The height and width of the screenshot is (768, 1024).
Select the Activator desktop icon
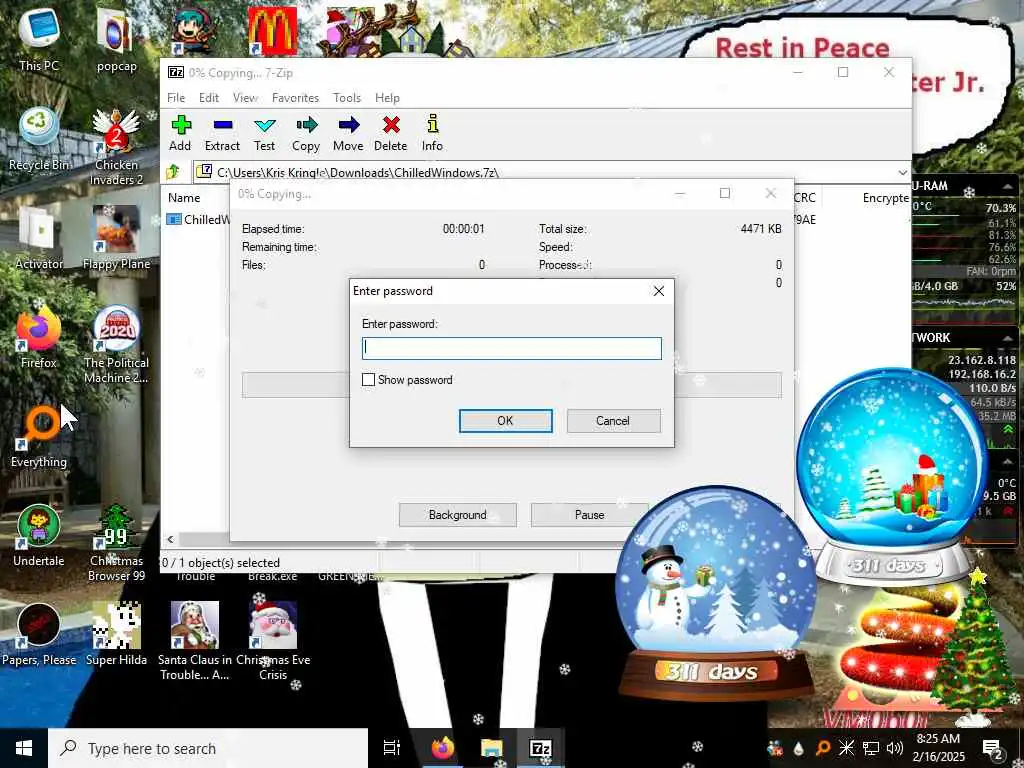(39, 238)
